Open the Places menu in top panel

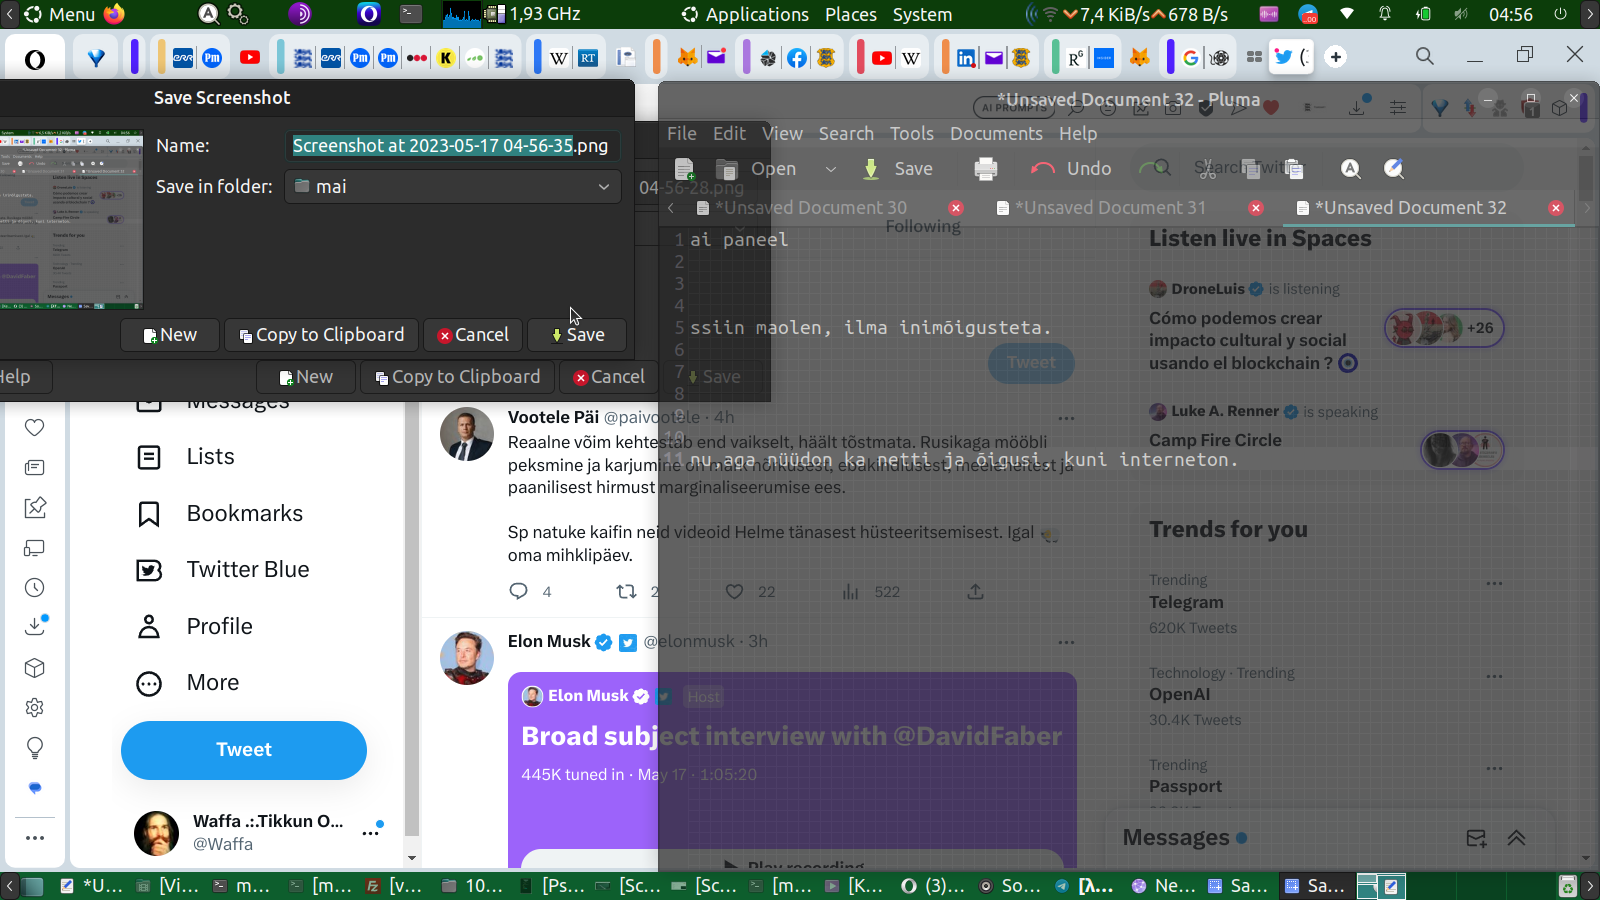851,14
